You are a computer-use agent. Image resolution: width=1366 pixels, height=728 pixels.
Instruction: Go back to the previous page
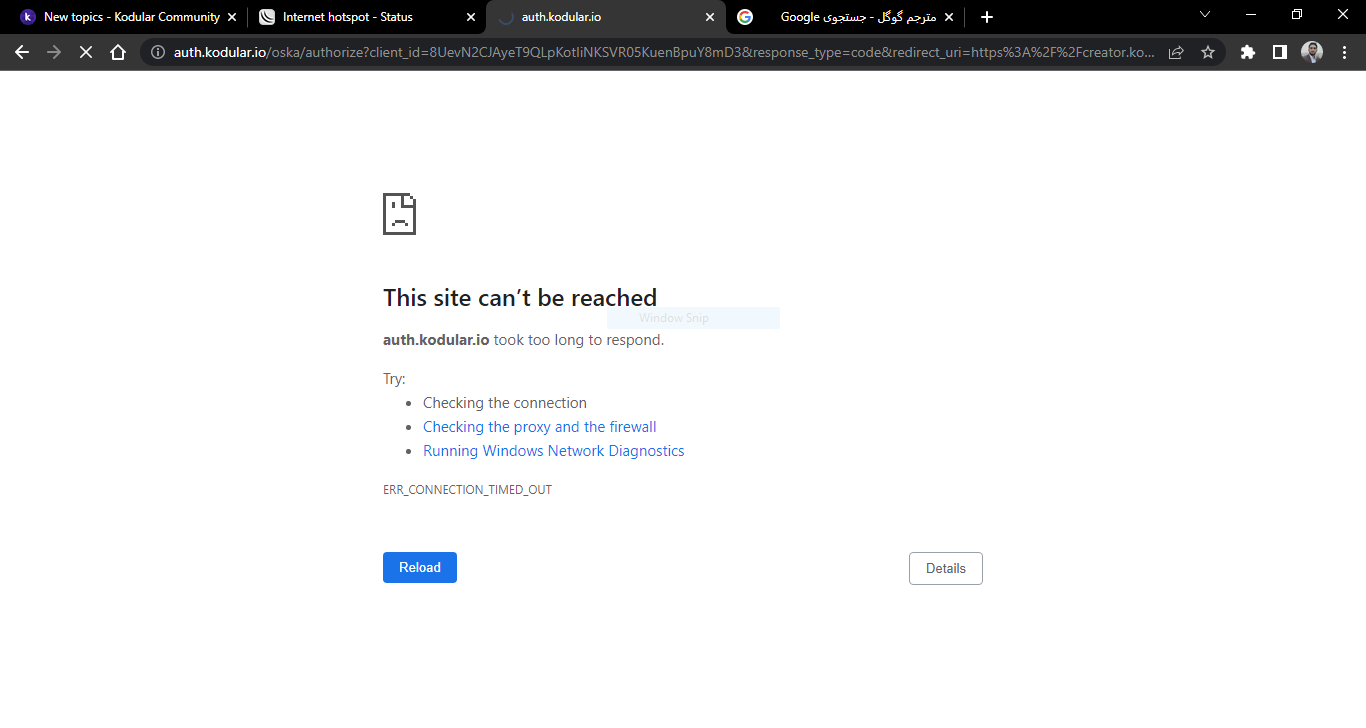tap(22, 52)
